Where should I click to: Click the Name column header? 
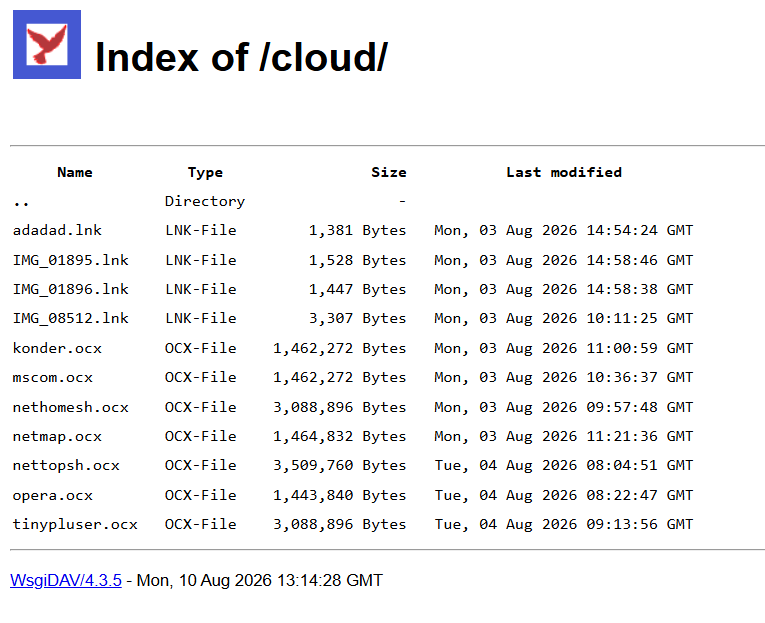coord(75,172)
